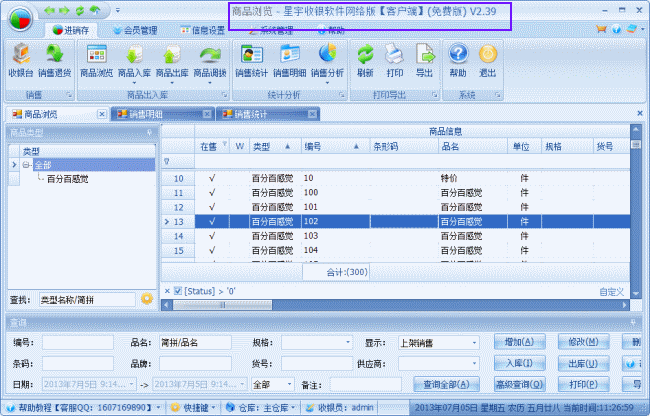This screenshot has width=650, height=416.
Task: Click the 入库(I) button
Action: pos(519,363)
